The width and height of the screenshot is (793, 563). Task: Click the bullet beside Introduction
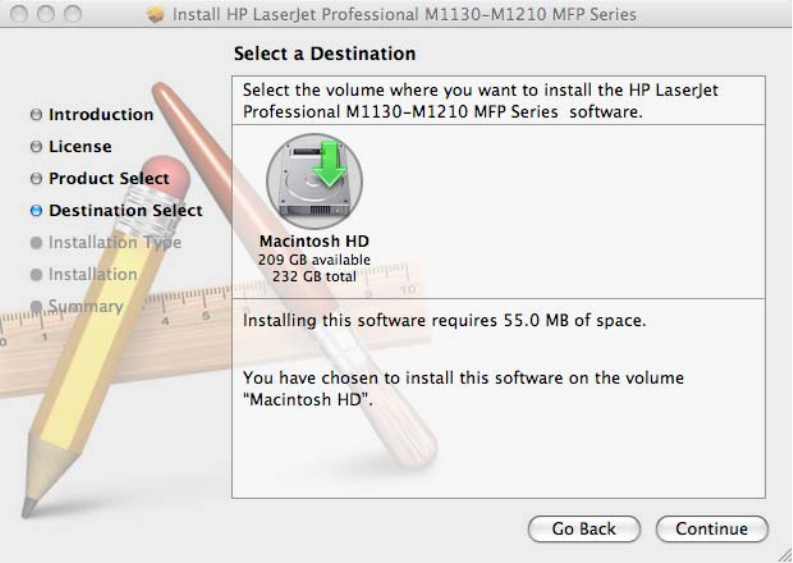click(x=36, y=114)
